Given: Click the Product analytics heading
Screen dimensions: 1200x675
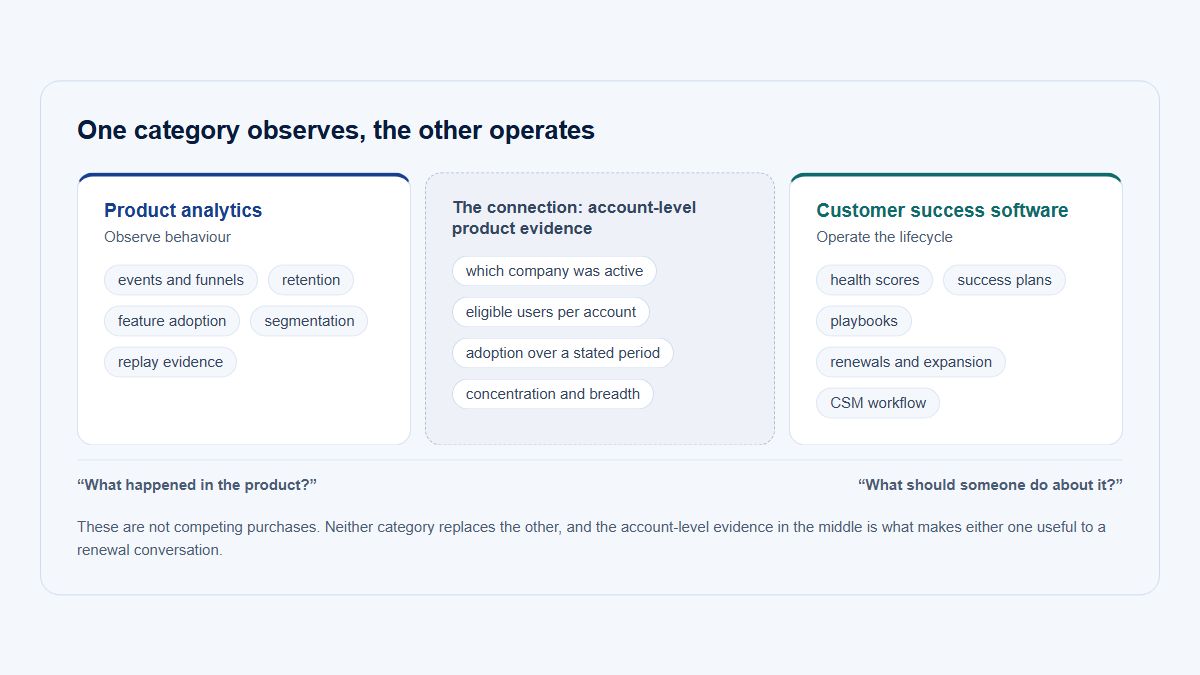Looking at the screenshot, I should click(x=183, y=210).
